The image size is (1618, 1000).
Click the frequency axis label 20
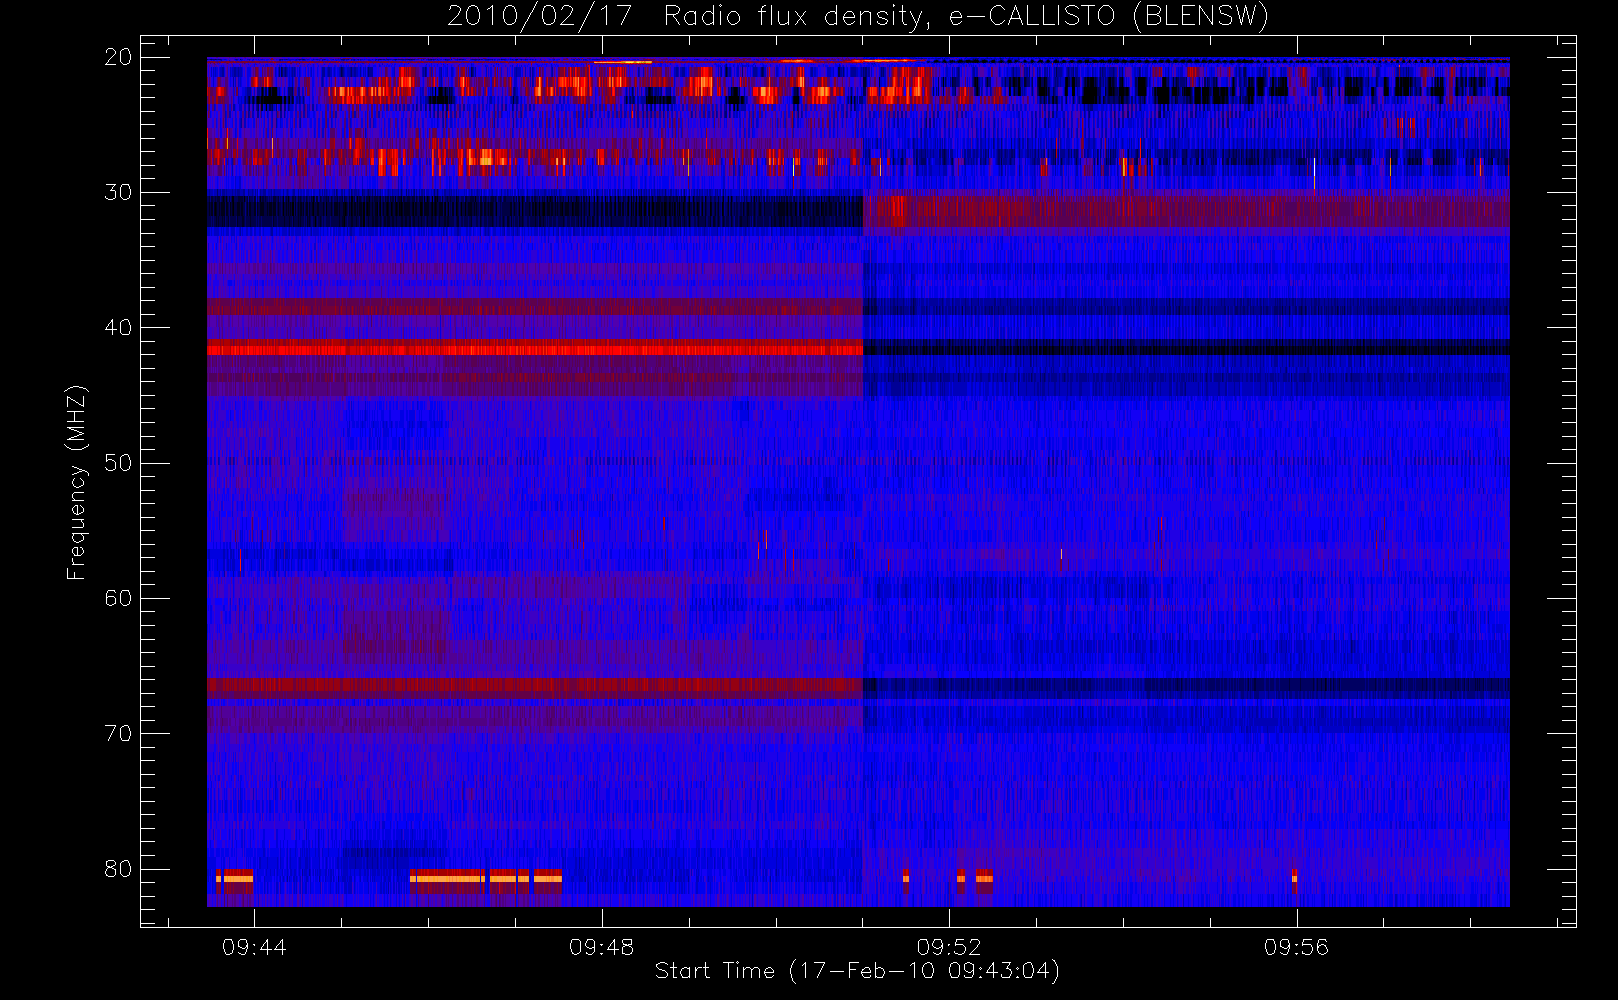(x=118, y=57)
